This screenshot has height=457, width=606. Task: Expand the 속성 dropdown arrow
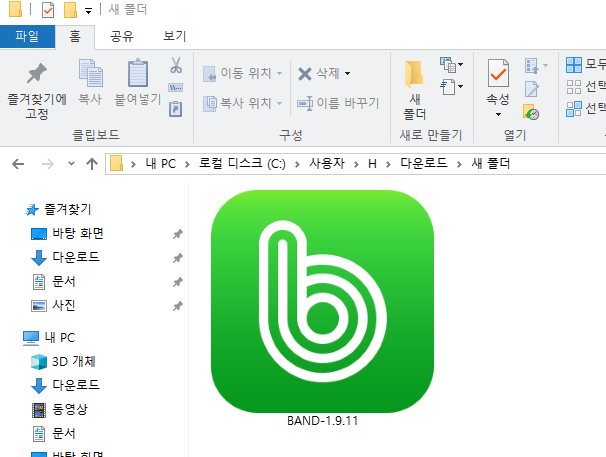(498, 114)
